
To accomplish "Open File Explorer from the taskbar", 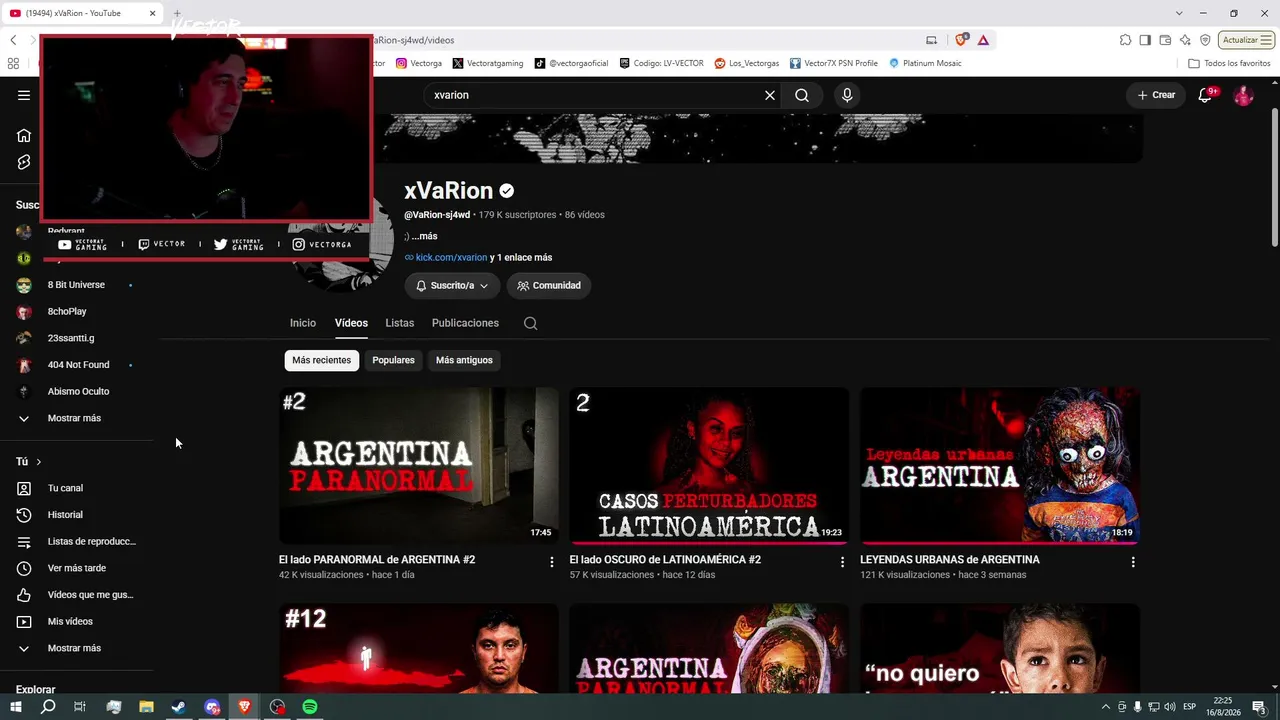I will (146, 707).
